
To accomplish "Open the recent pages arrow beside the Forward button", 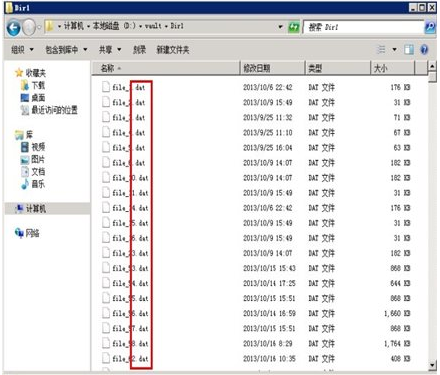I will 39,28.
